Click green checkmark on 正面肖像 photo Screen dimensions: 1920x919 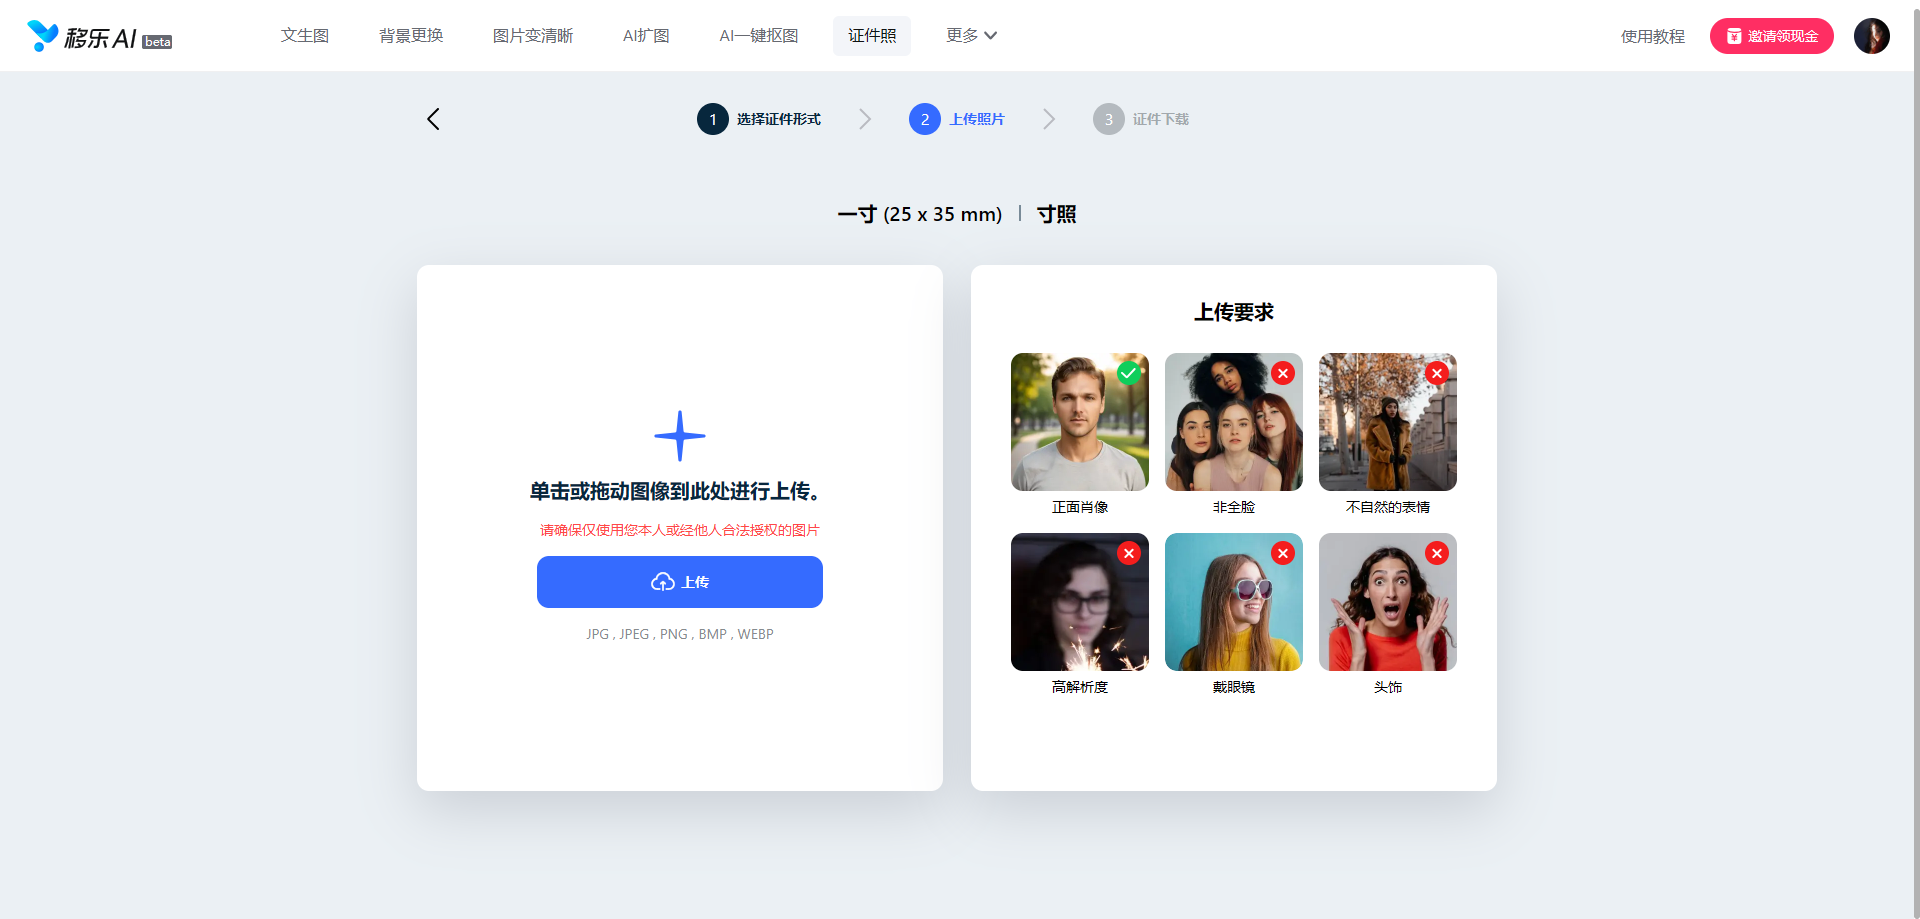pos(1129,373)
